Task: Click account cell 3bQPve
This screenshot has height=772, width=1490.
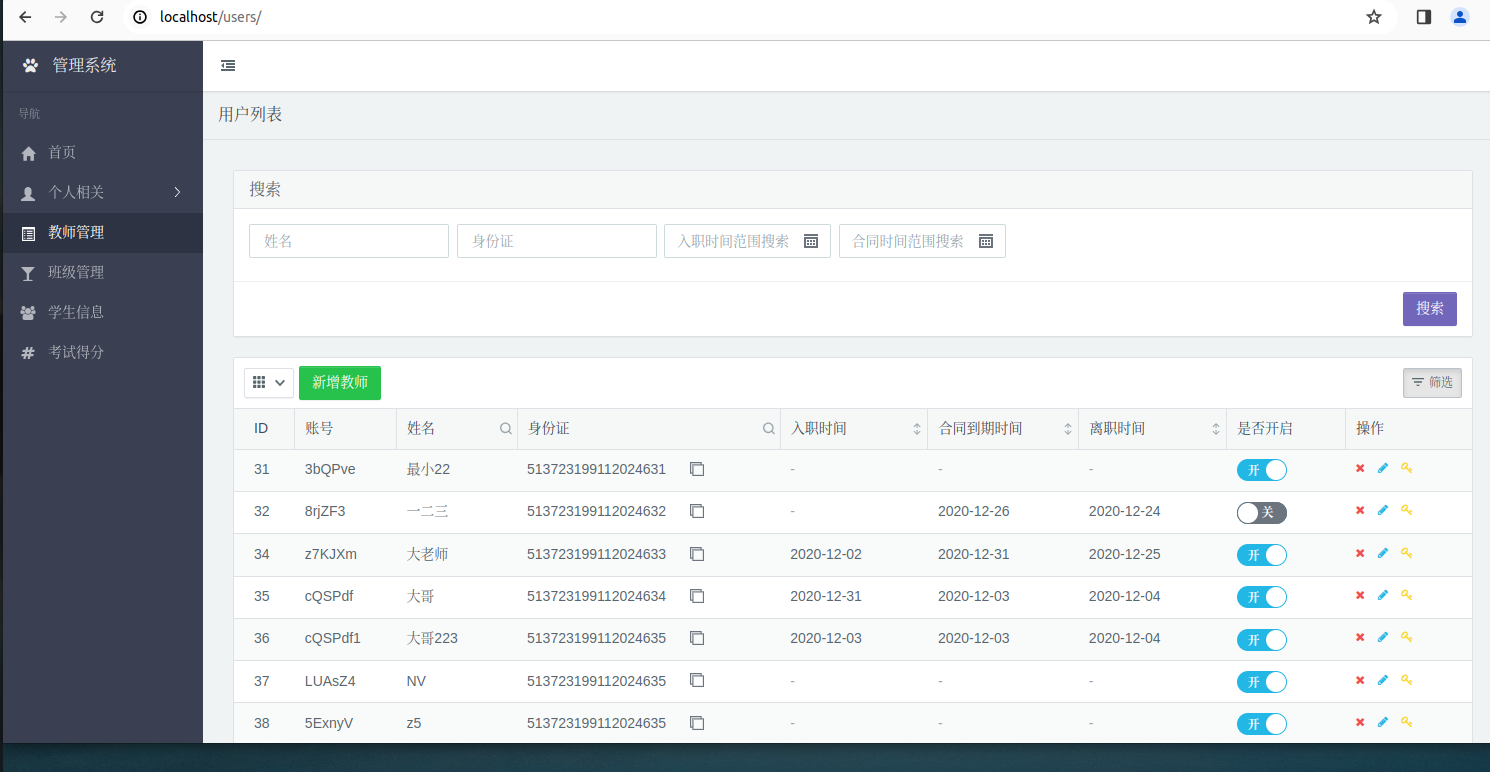Action: point(330,469)
